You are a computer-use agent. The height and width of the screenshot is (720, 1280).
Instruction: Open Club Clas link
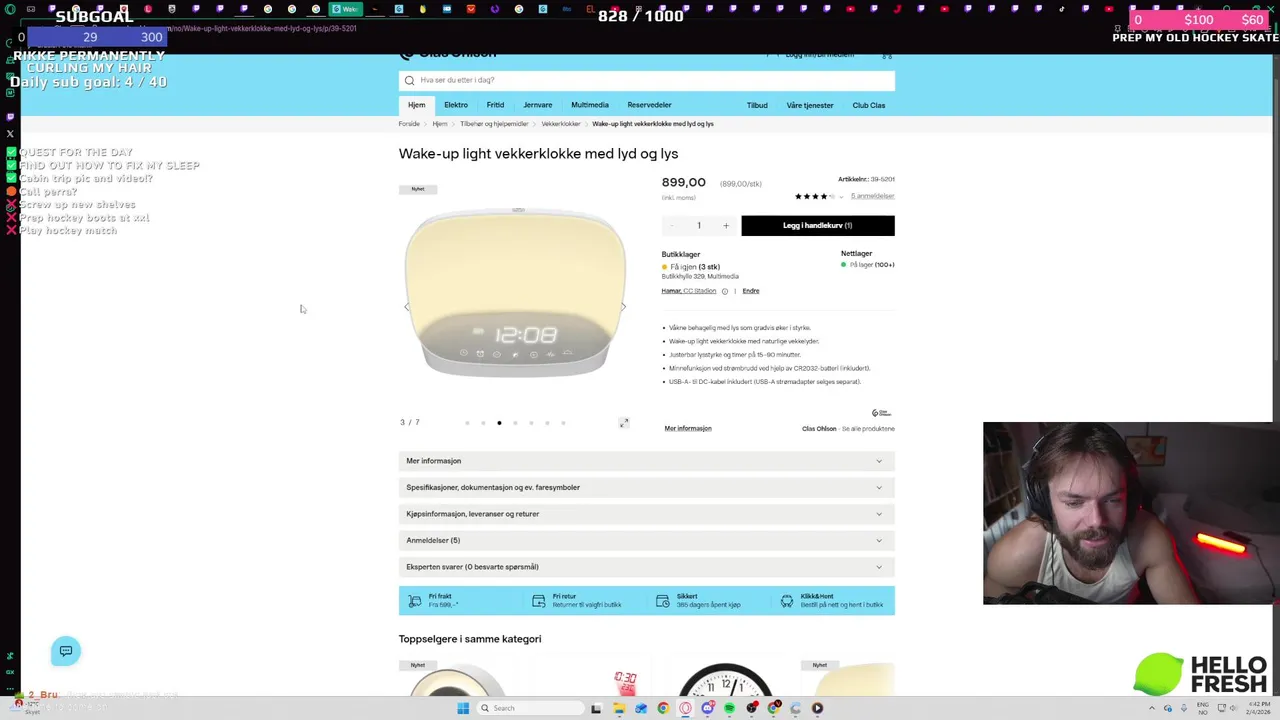tap(869, 105)
